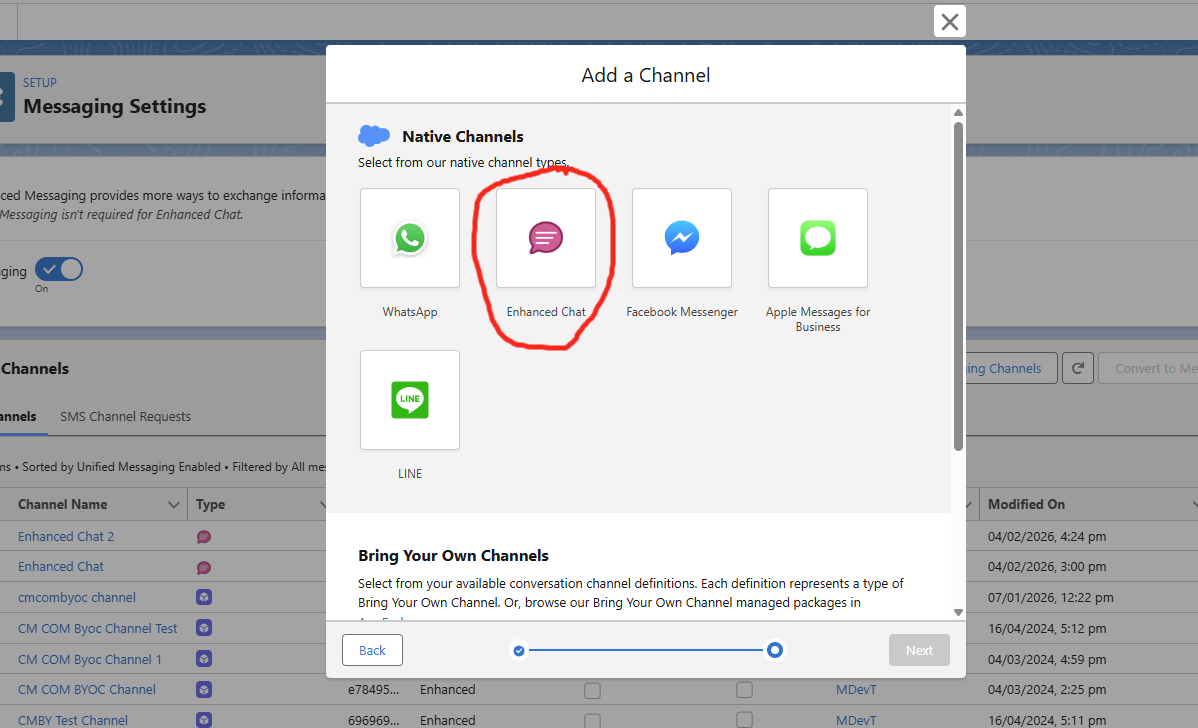
Task: Pick Apple Messages for Business tile
Action: coord(818,238)
